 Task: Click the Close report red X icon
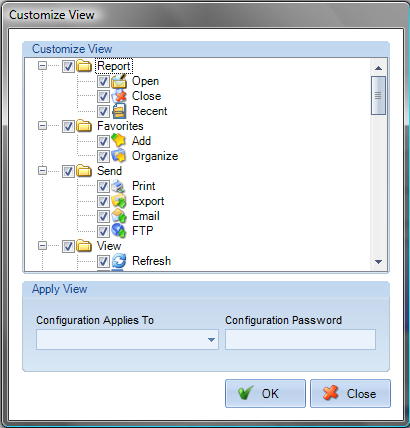[119, 96]
